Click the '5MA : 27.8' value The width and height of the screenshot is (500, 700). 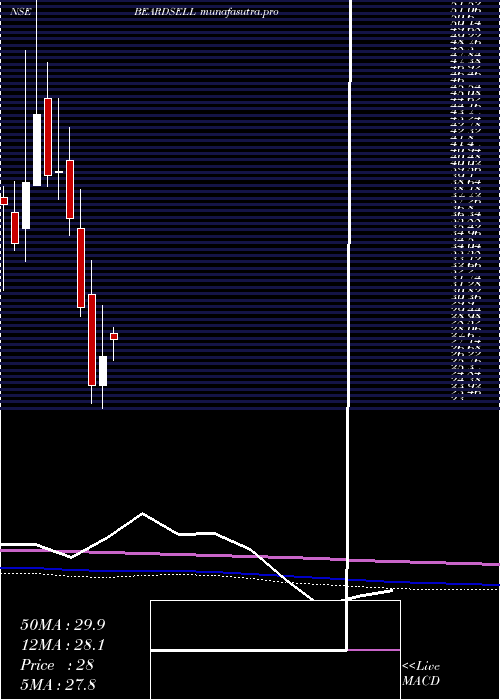[58, 685]
